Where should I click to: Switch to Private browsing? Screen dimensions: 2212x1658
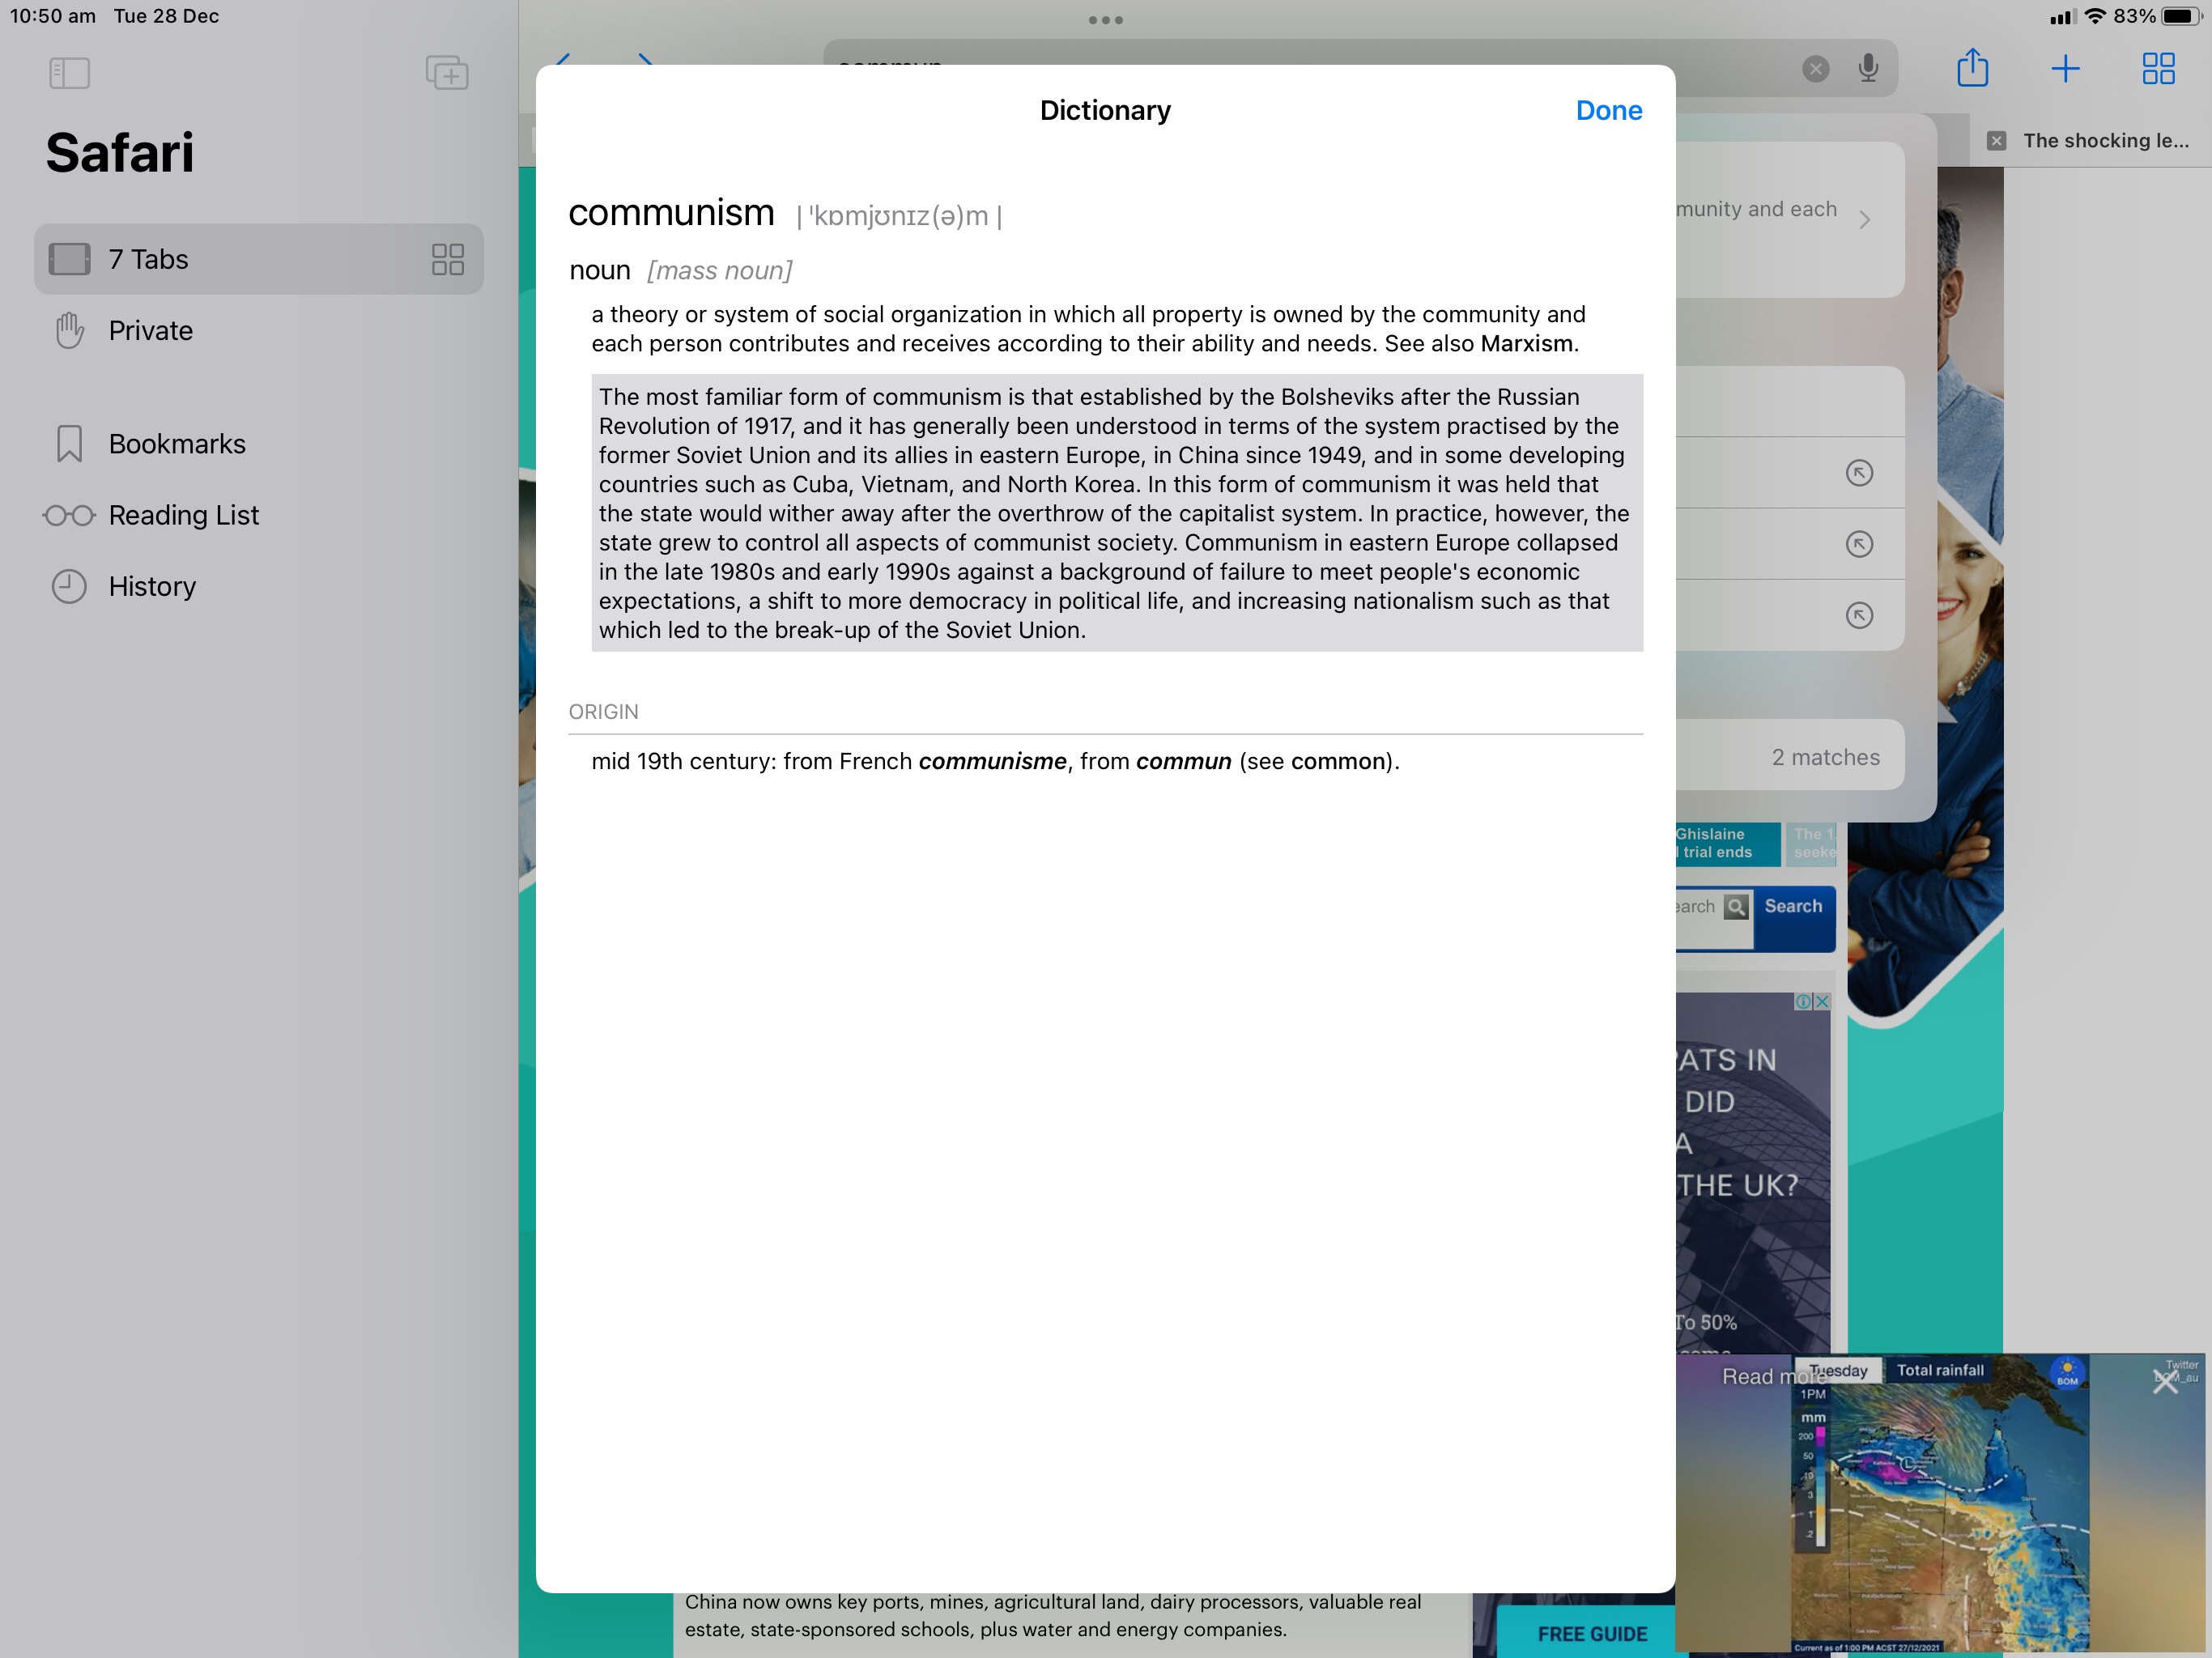tap(150, 331)
